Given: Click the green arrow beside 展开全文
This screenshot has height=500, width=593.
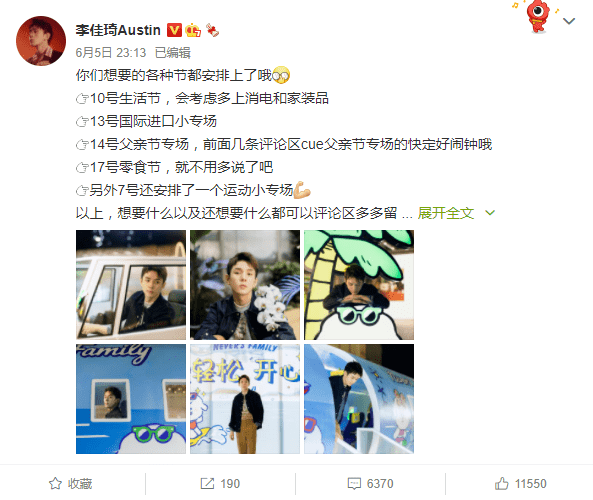Looking at the screenshot, I should 490,213.
